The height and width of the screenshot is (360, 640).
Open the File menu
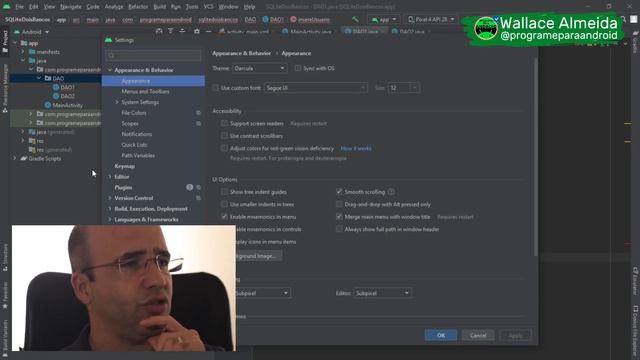(19, 7)
